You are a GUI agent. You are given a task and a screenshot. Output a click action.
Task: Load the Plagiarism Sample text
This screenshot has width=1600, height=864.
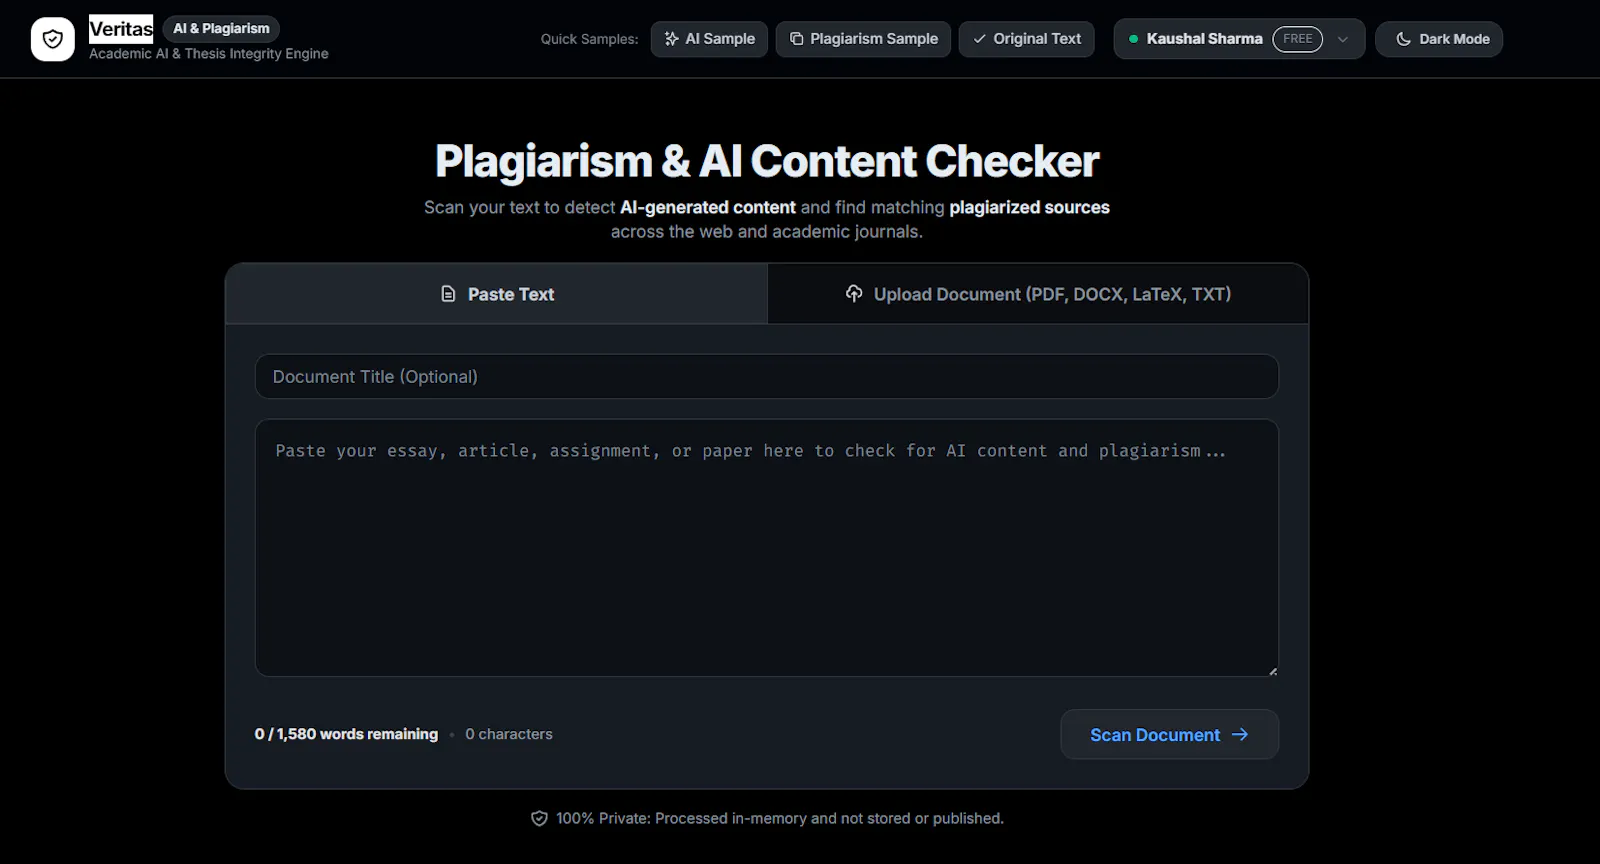click(863, 39)
